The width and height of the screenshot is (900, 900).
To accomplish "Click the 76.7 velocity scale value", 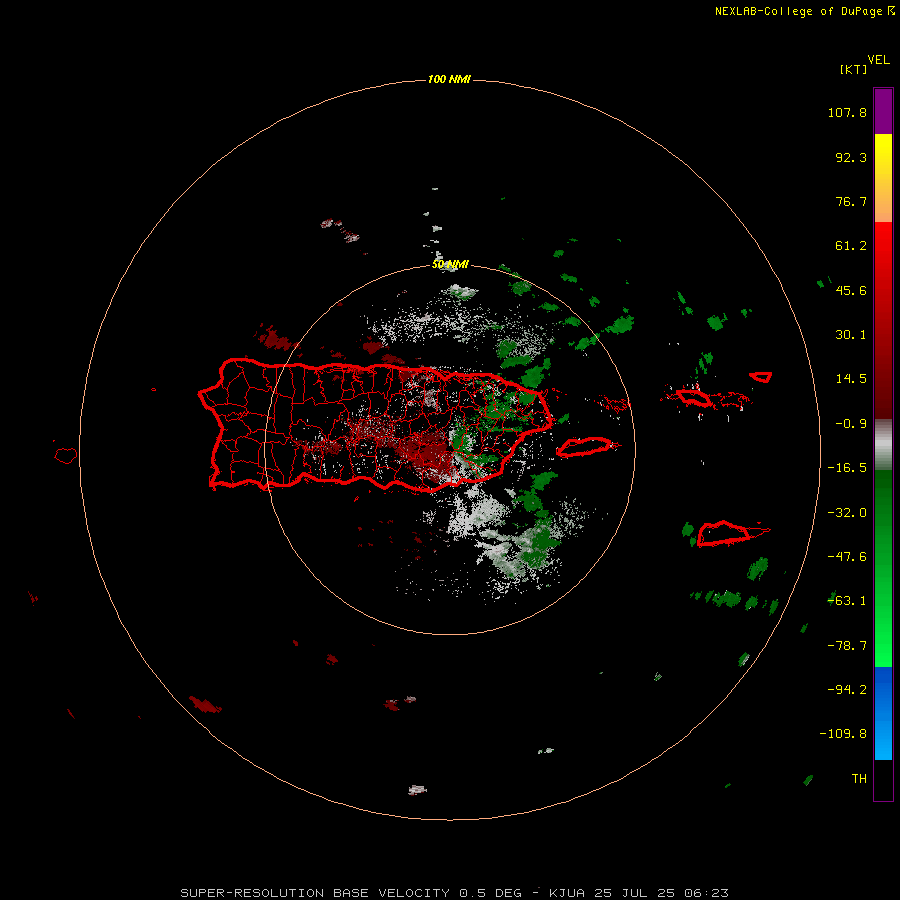I will click(x=851, y=201).
